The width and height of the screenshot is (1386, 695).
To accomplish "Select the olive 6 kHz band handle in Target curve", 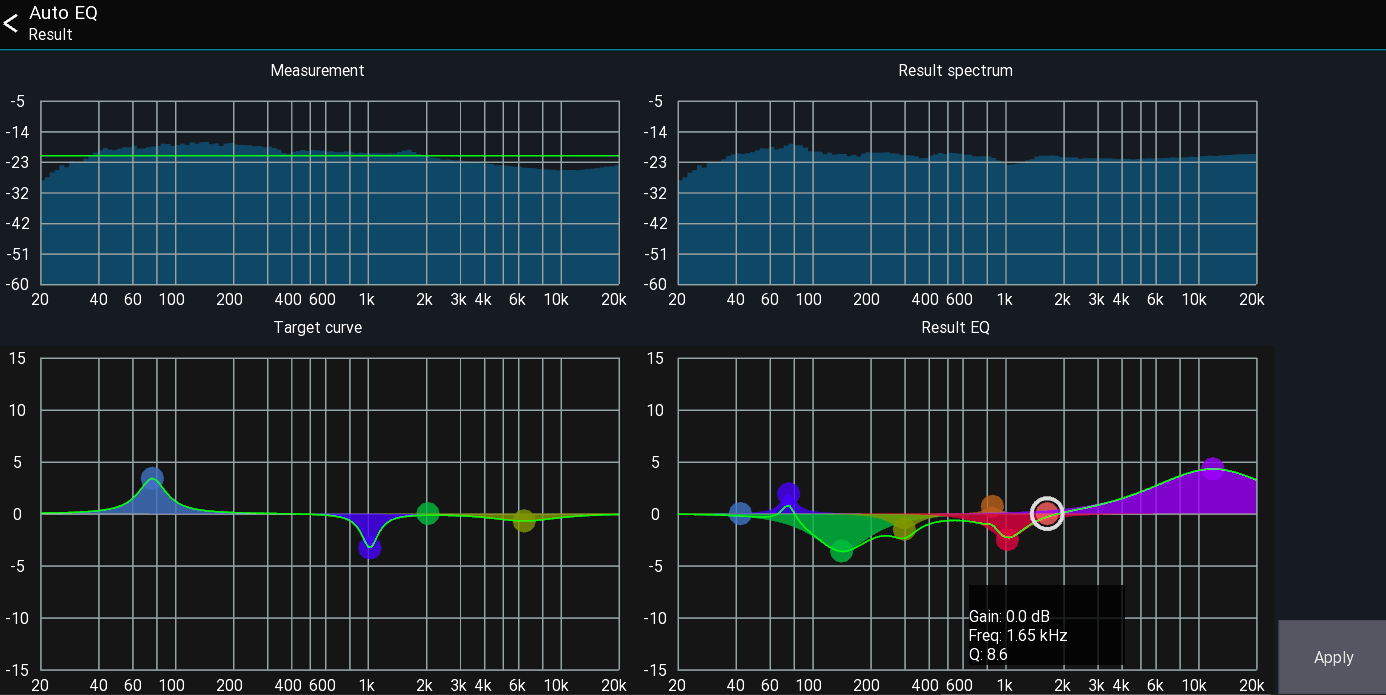I will [524, 521].
